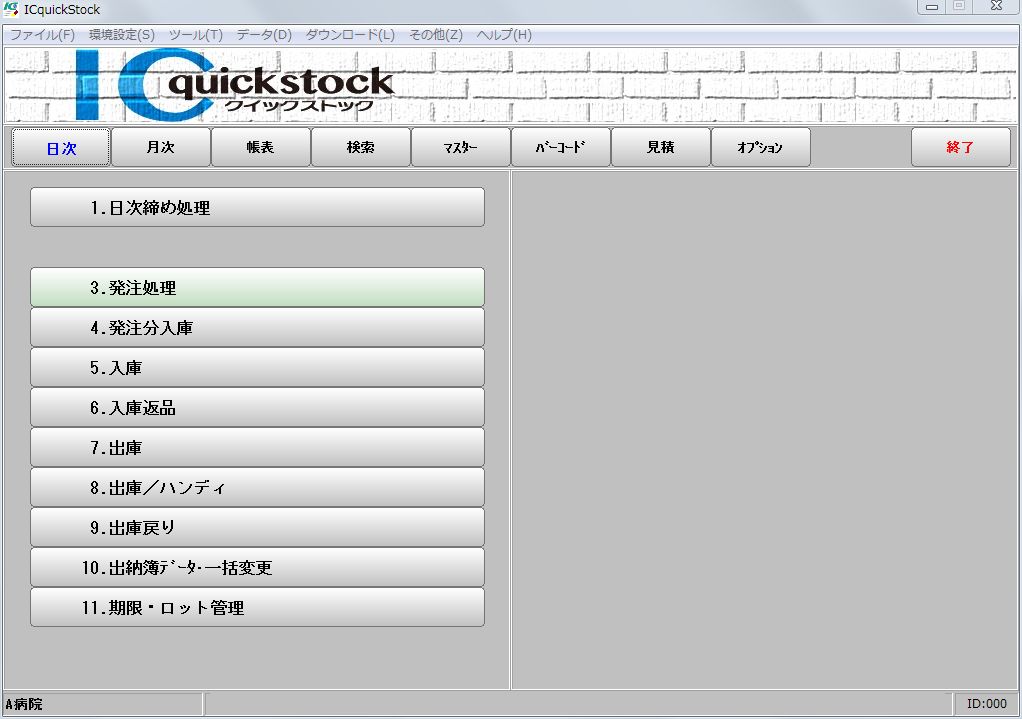Switch to the 帳表 tab
The height and width of the screenshot is (719, 1022).
(x=261, y=147)
